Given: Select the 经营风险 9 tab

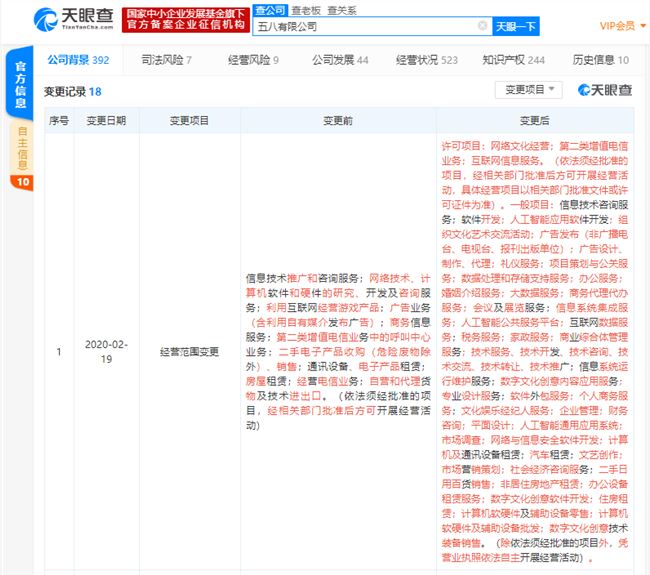Looking at the screenshot, I should [253, 60].
